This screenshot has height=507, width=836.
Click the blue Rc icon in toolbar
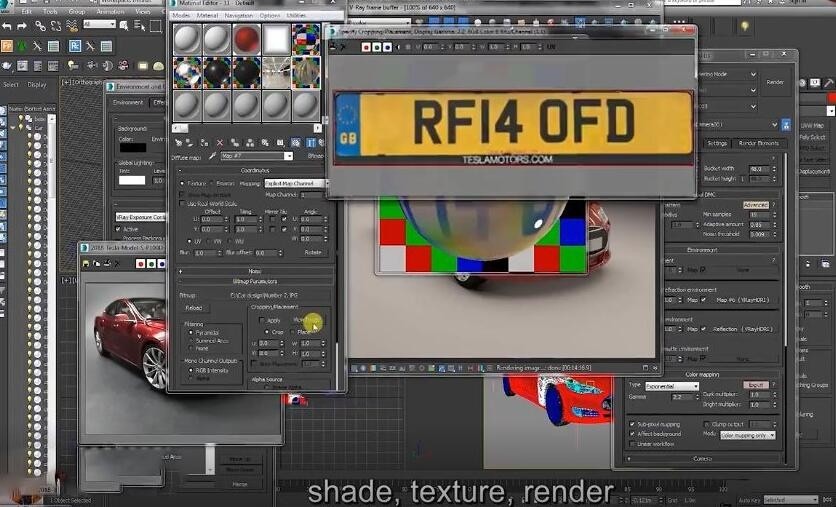tap(75, 46)
